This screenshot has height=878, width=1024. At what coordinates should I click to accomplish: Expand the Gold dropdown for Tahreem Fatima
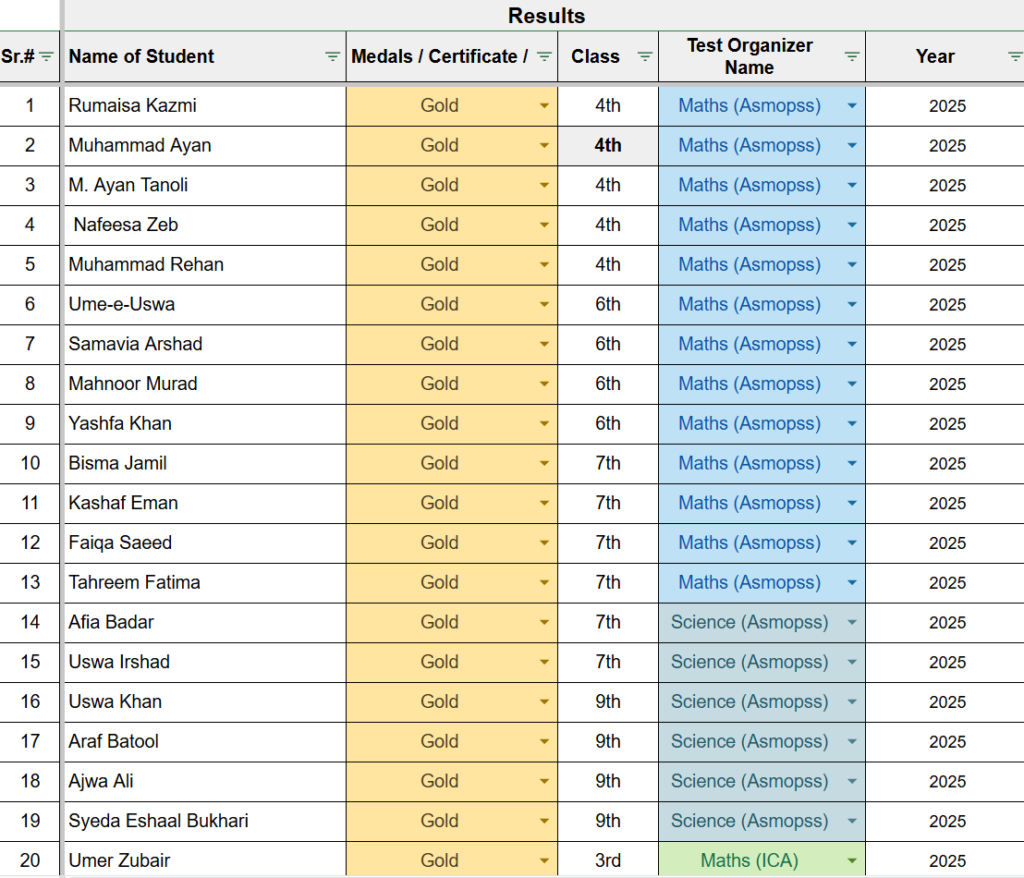pyautogui.click(x=545, y=582)
